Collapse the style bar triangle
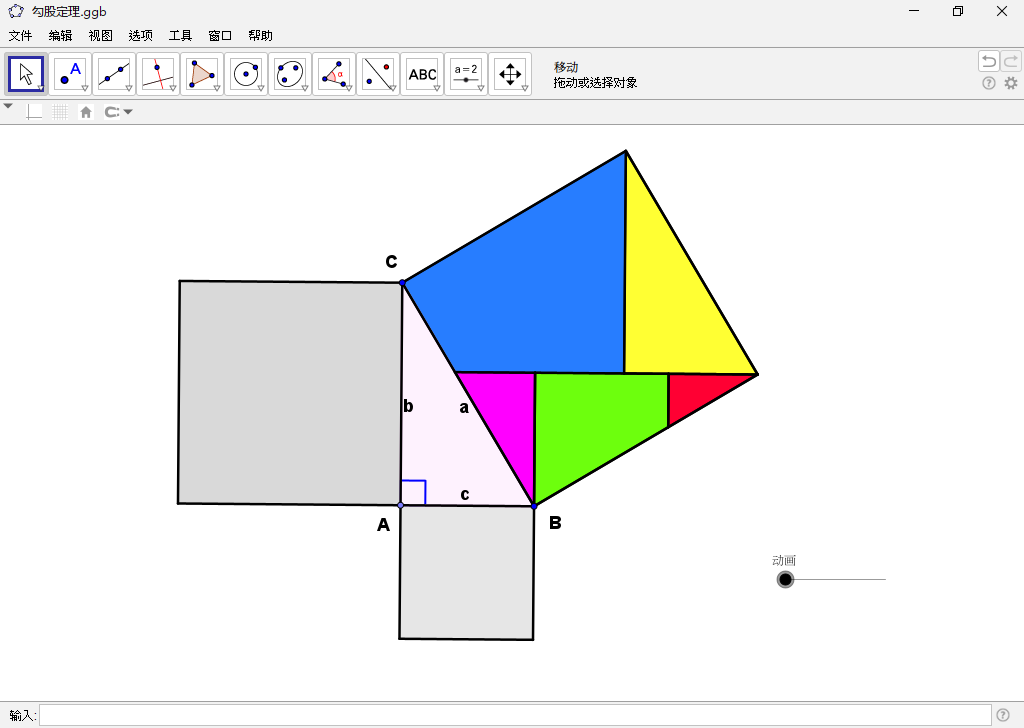1024x728 pixels. pyautogui.click(x=8, y=106)
